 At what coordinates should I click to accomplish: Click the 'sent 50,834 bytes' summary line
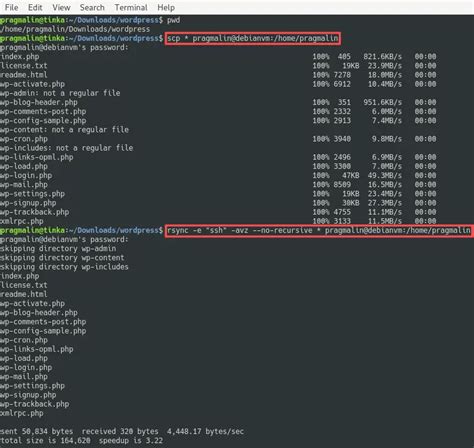point(122,431)
